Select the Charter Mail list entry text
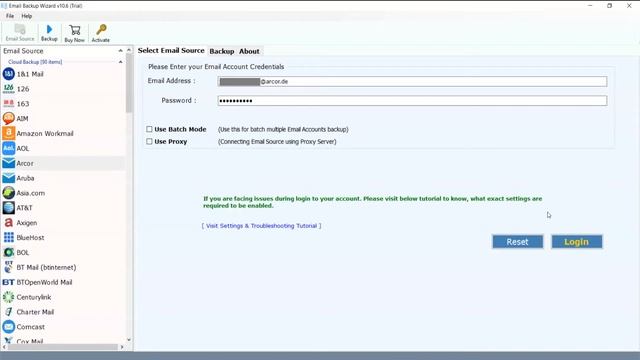 [x=35, y=312]
